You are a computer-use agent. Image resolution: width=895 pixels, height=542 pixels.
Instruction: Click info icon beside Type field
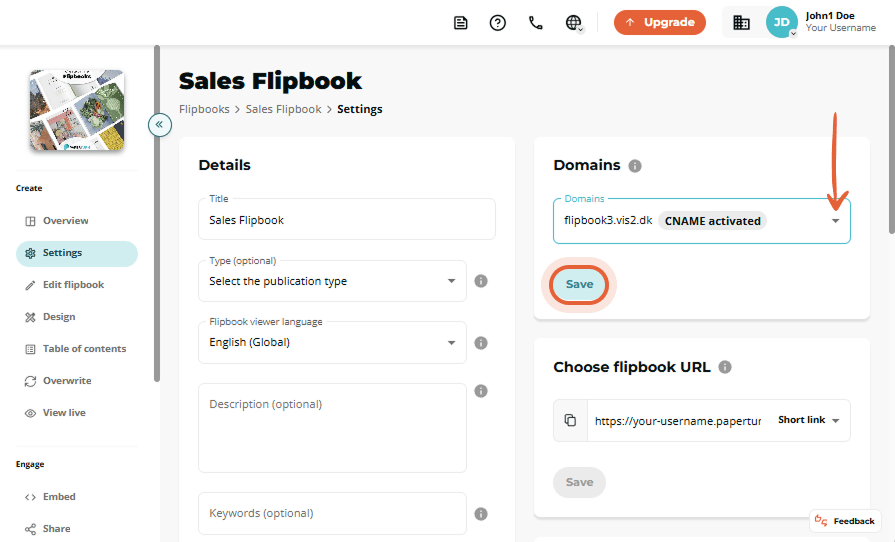click(x=481, y=281)
